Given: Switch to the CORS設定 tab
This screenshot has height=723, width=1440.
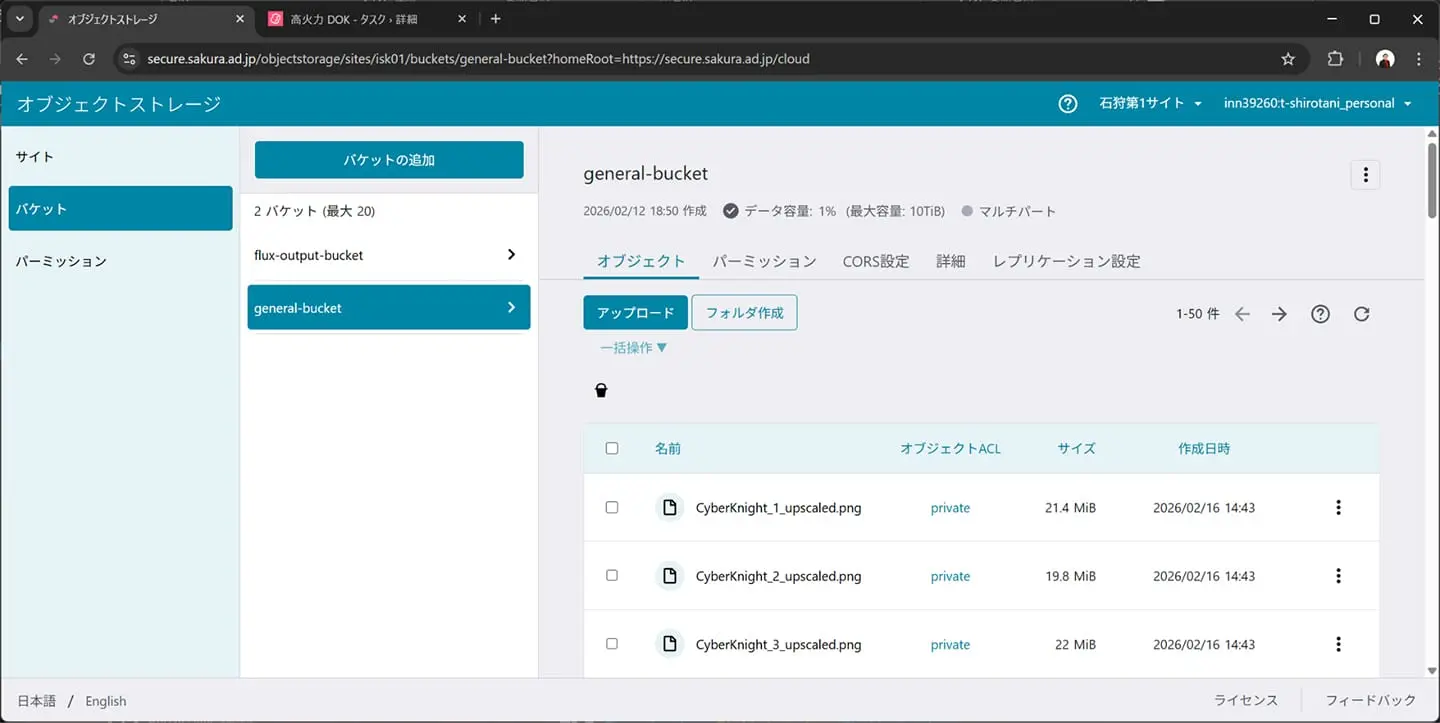Looking at the screenshot, I should point(875,261).
